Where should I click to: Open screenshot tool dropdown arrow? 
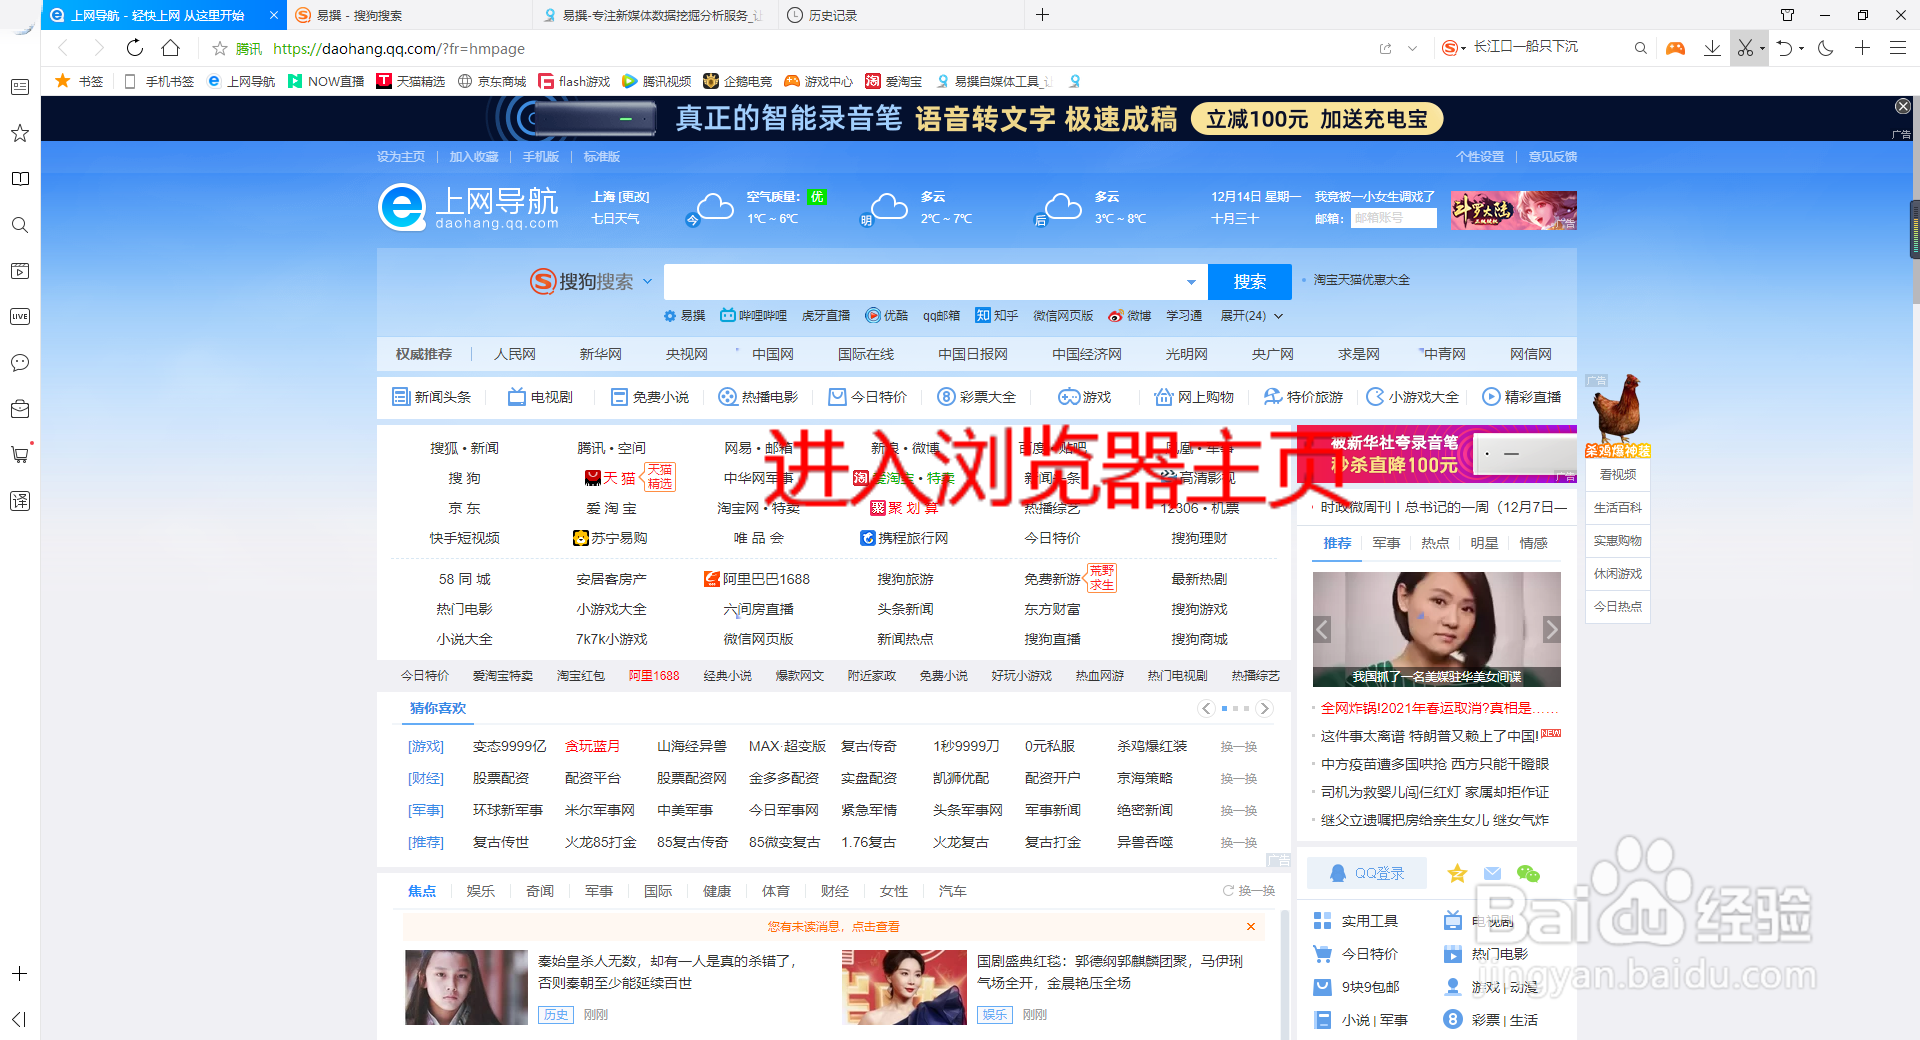coord(1762,48)
